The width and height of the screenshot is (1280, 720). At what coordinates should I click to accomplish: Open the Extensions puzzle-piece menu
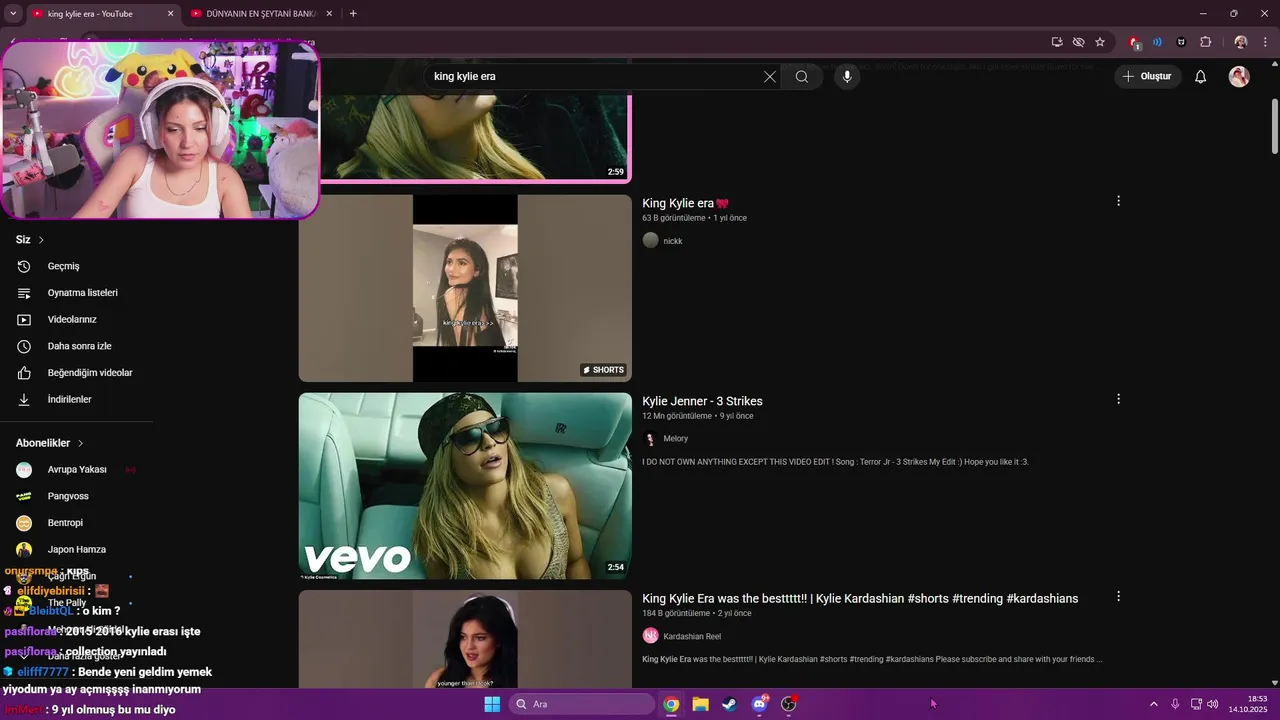[x=1205, y=42]
